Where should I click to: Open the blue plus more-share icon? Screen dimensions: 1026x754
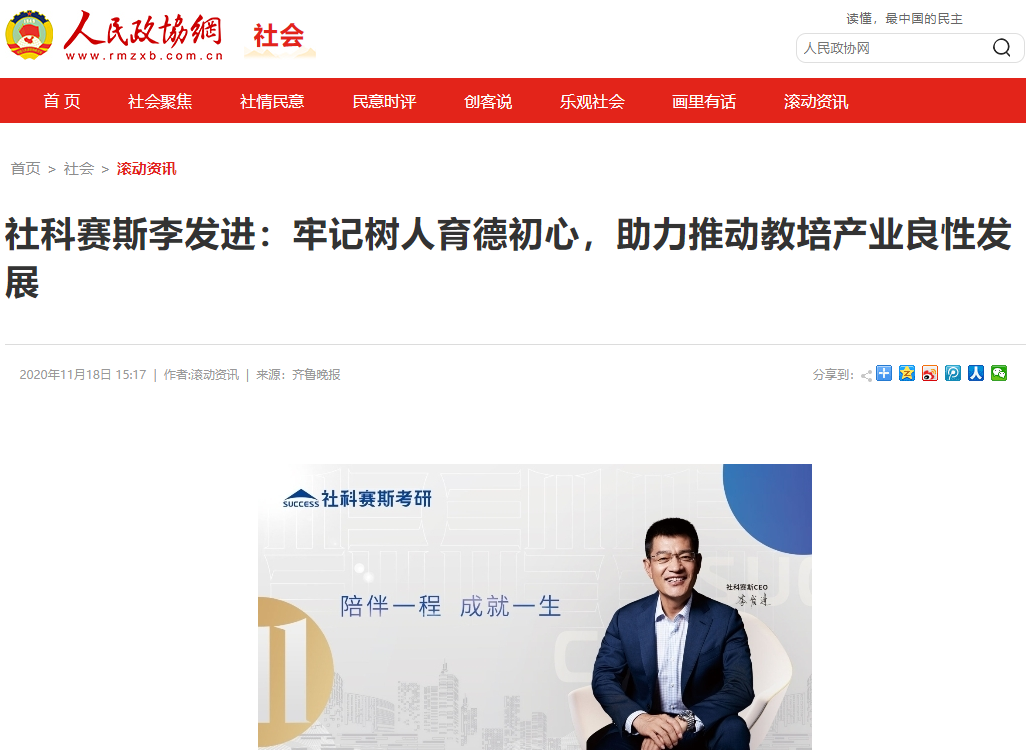884,373
